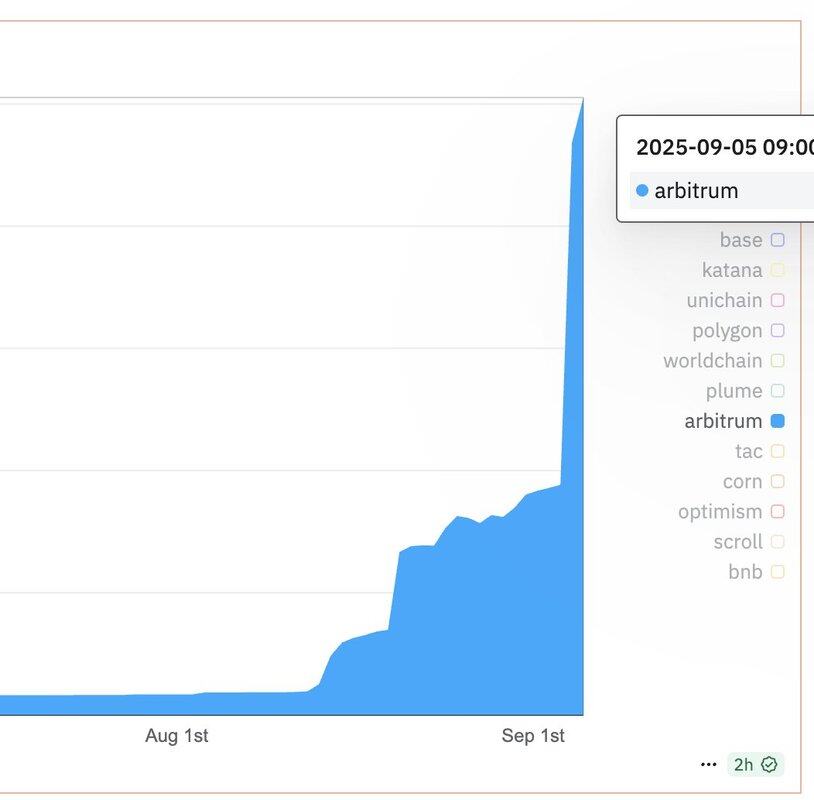This screenshot has width=814, height=800.
Task: Click the Sep 1st axis label
Action: coord(533,735)
